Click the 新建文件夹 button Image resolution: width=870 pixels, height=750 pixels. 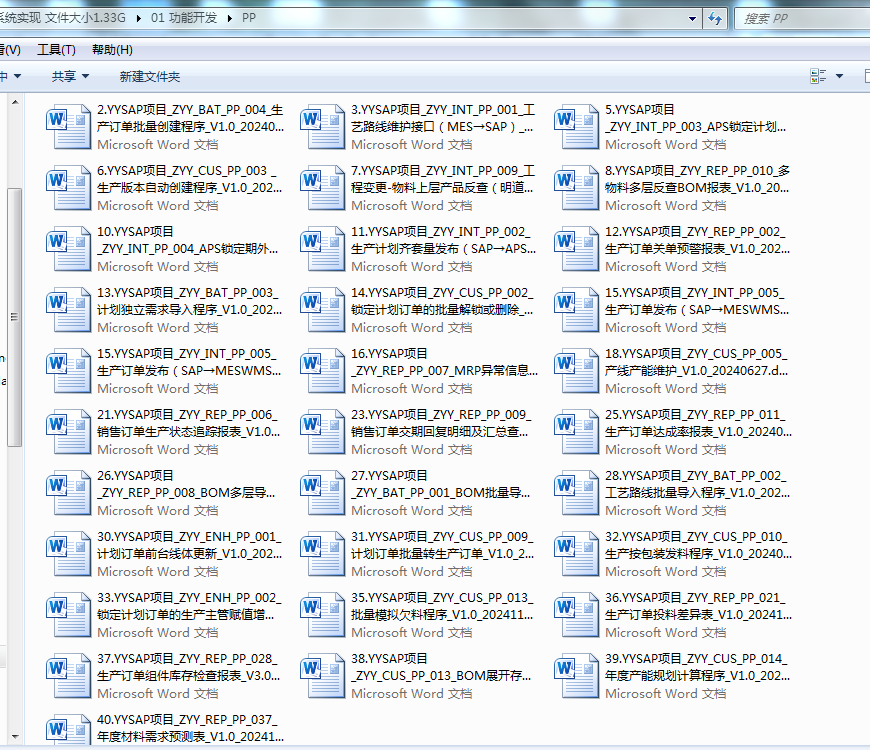pyautogui.click(x=150, y=76)
